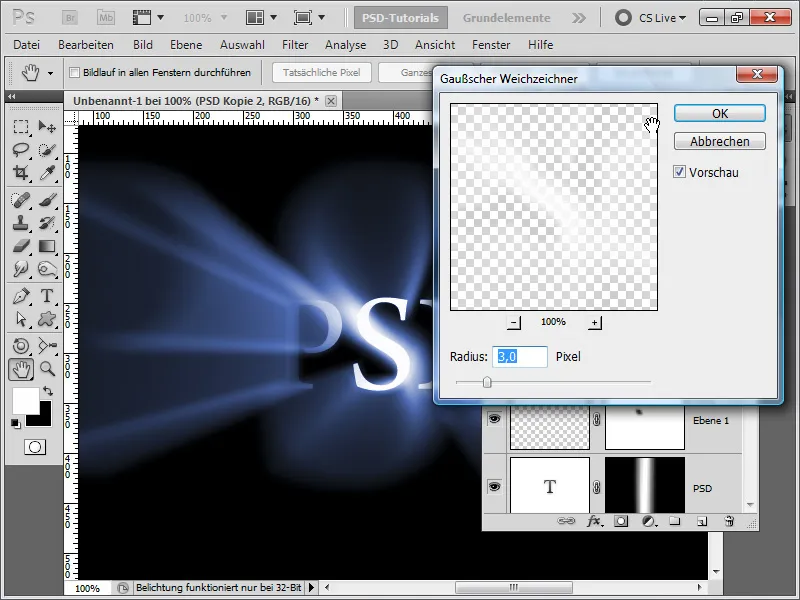Image resolution: width=800 pixels, height=600 pixels.
Task: Hide the Ebene 1 layer
Action: 494,419
